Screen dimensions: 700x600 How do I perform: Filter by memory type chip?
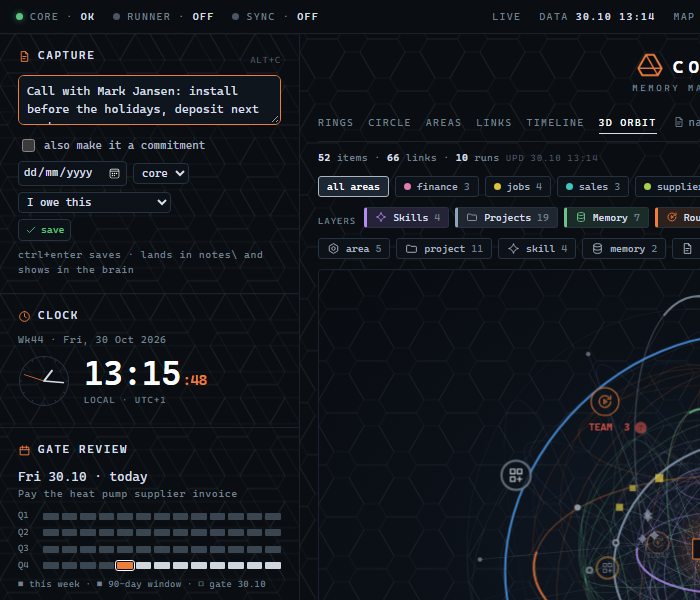(x=624, y=249)
